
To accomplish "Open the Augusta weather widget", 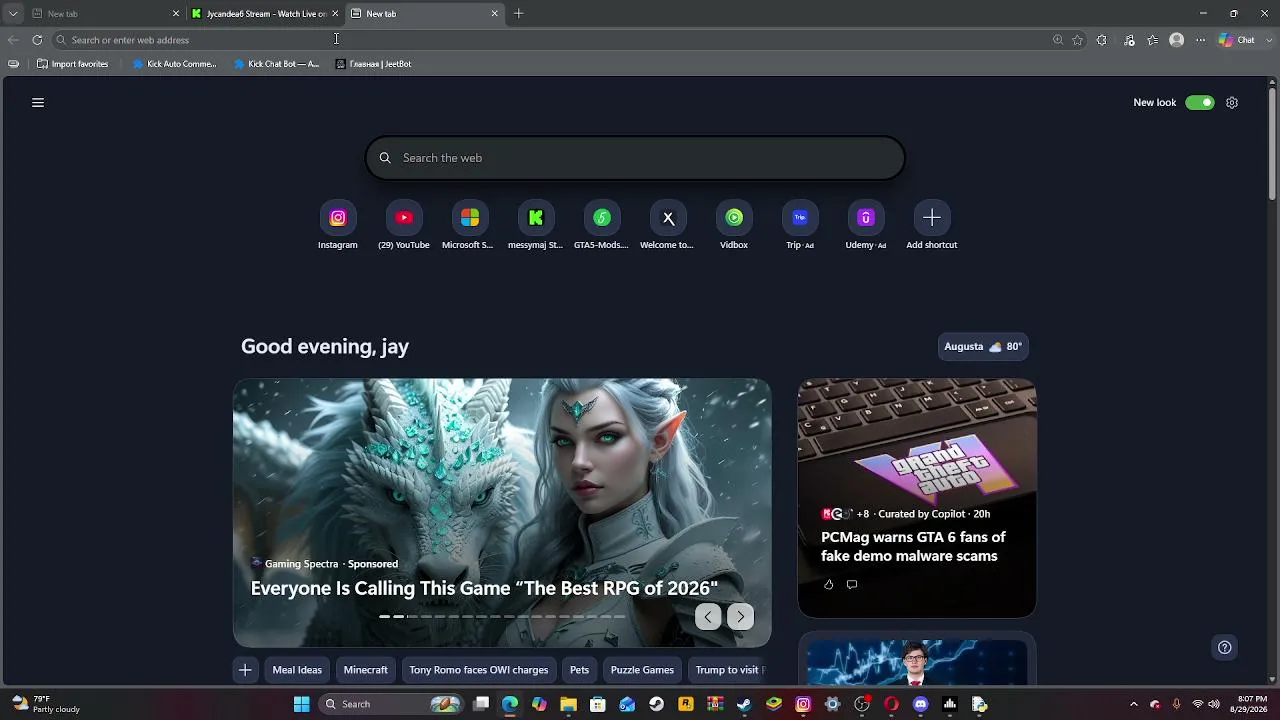I will pyautogui.click(x=983, y=346).
